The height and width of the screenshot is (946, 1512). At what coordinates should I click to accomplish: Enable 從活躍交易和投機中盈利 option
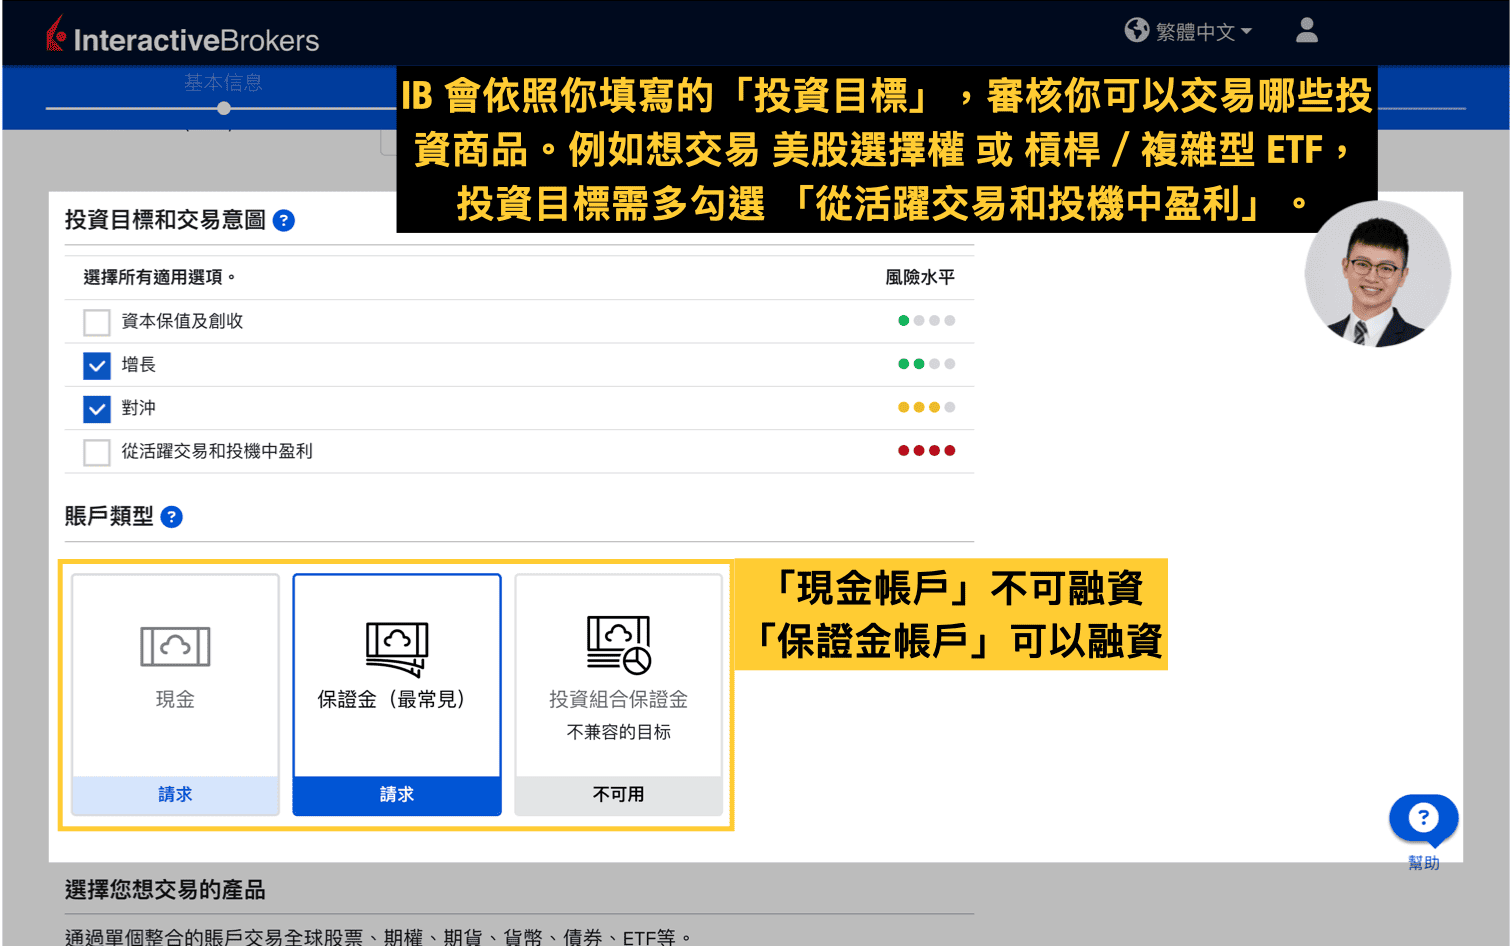click(x=96, y=452)
